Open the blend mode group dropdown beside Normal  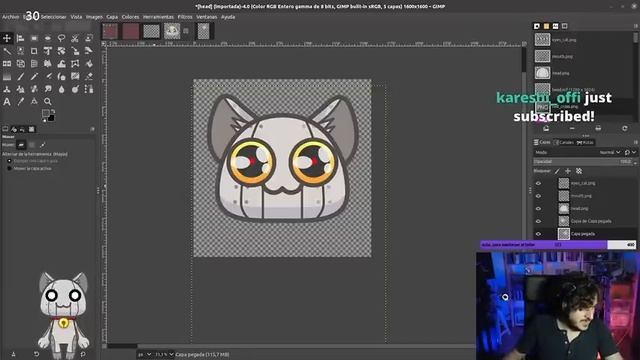pyautogui.click(x=630, y=152)
